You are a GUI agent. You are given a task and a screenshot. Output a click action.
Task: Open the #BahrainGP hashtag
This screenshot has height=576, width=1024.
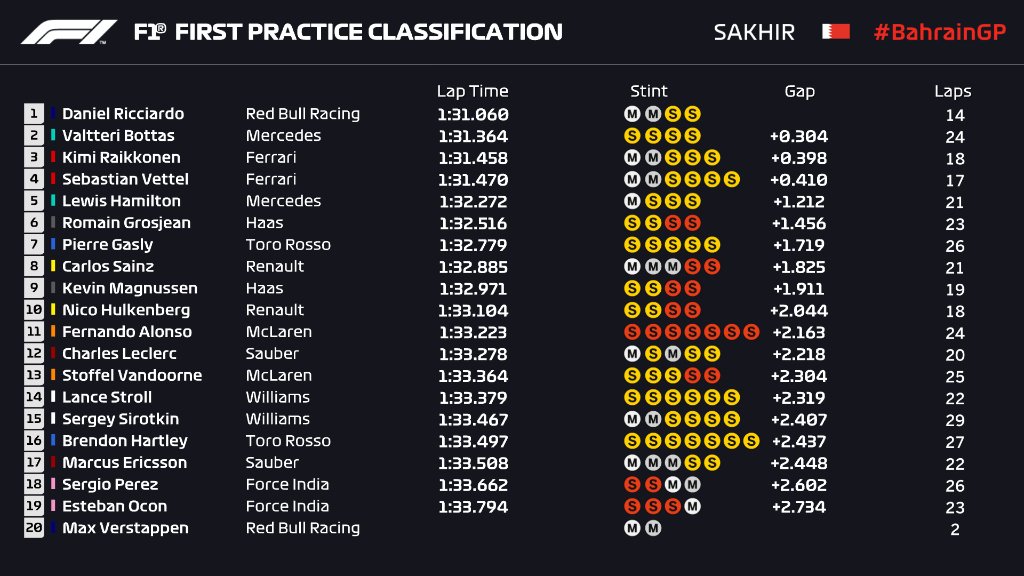tap(939, 32)
